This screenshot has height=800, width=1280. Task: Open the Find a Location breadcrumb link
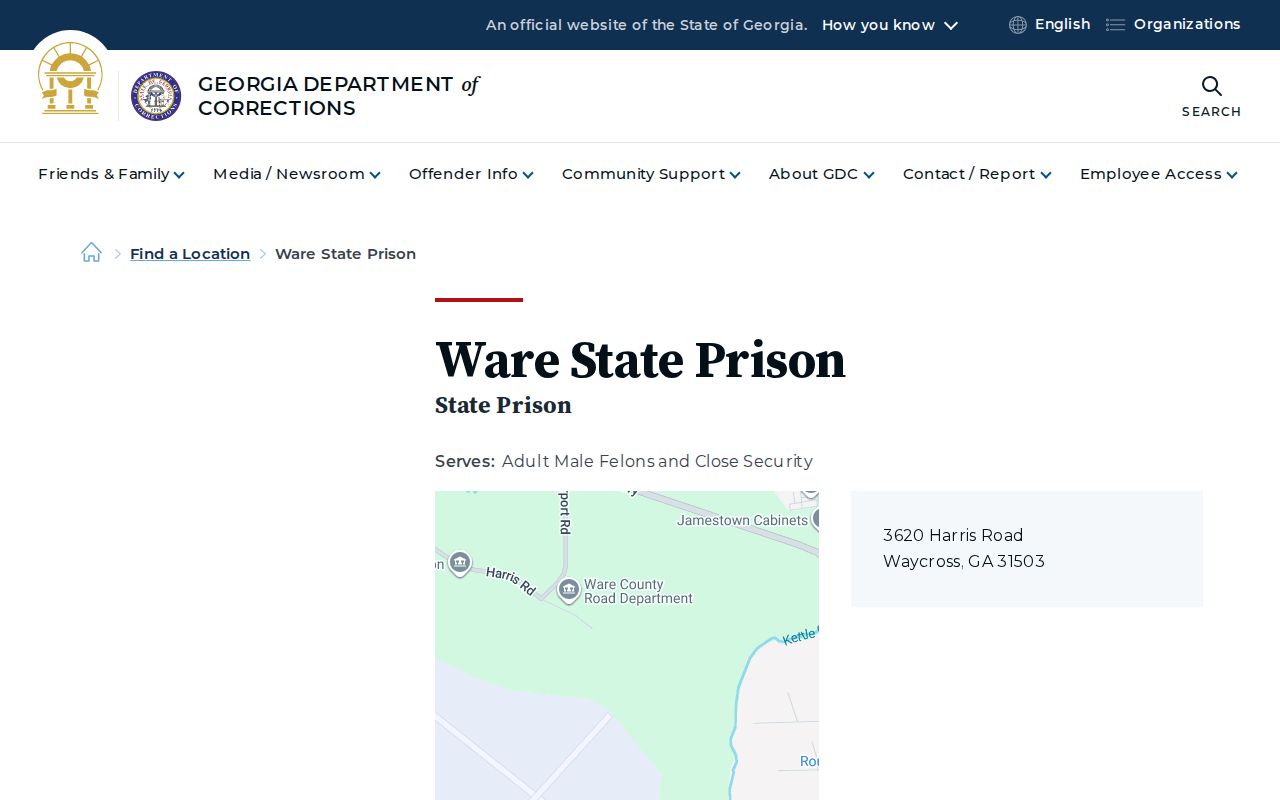190,254
